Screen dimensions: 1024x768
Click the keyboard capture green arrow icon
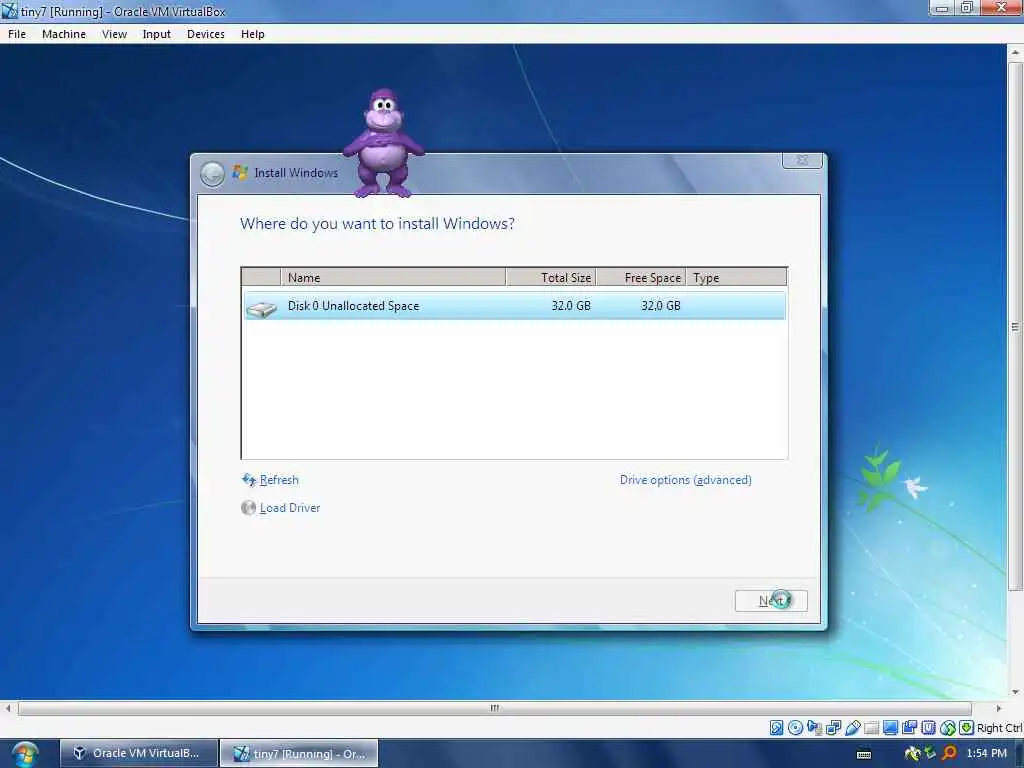tap(967, 728)
